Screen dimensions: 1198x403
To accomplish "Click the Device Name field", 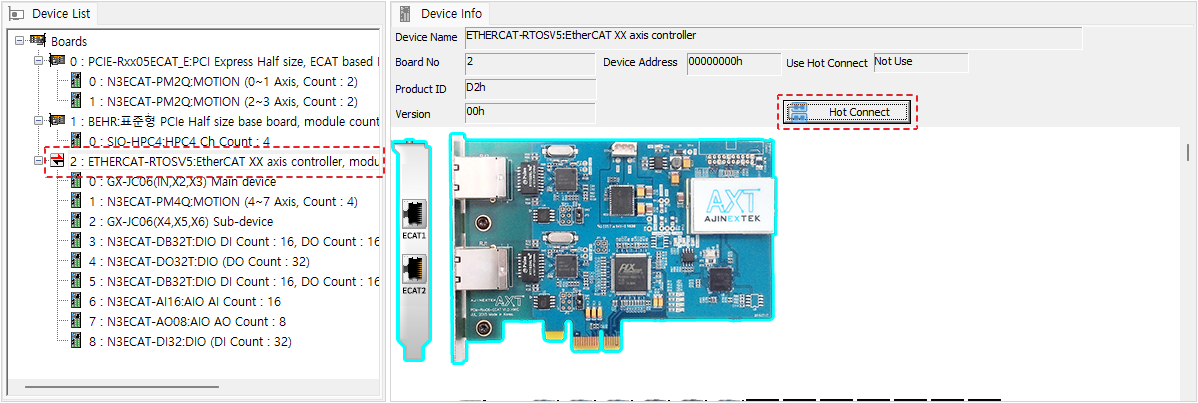I will pos(773,37).
